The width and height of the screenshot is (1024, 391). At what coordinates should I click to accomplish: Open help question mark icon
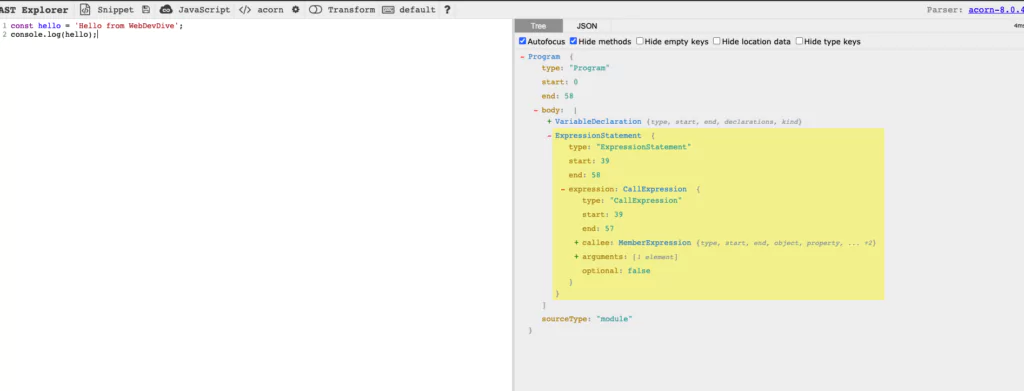pos(447,10)
